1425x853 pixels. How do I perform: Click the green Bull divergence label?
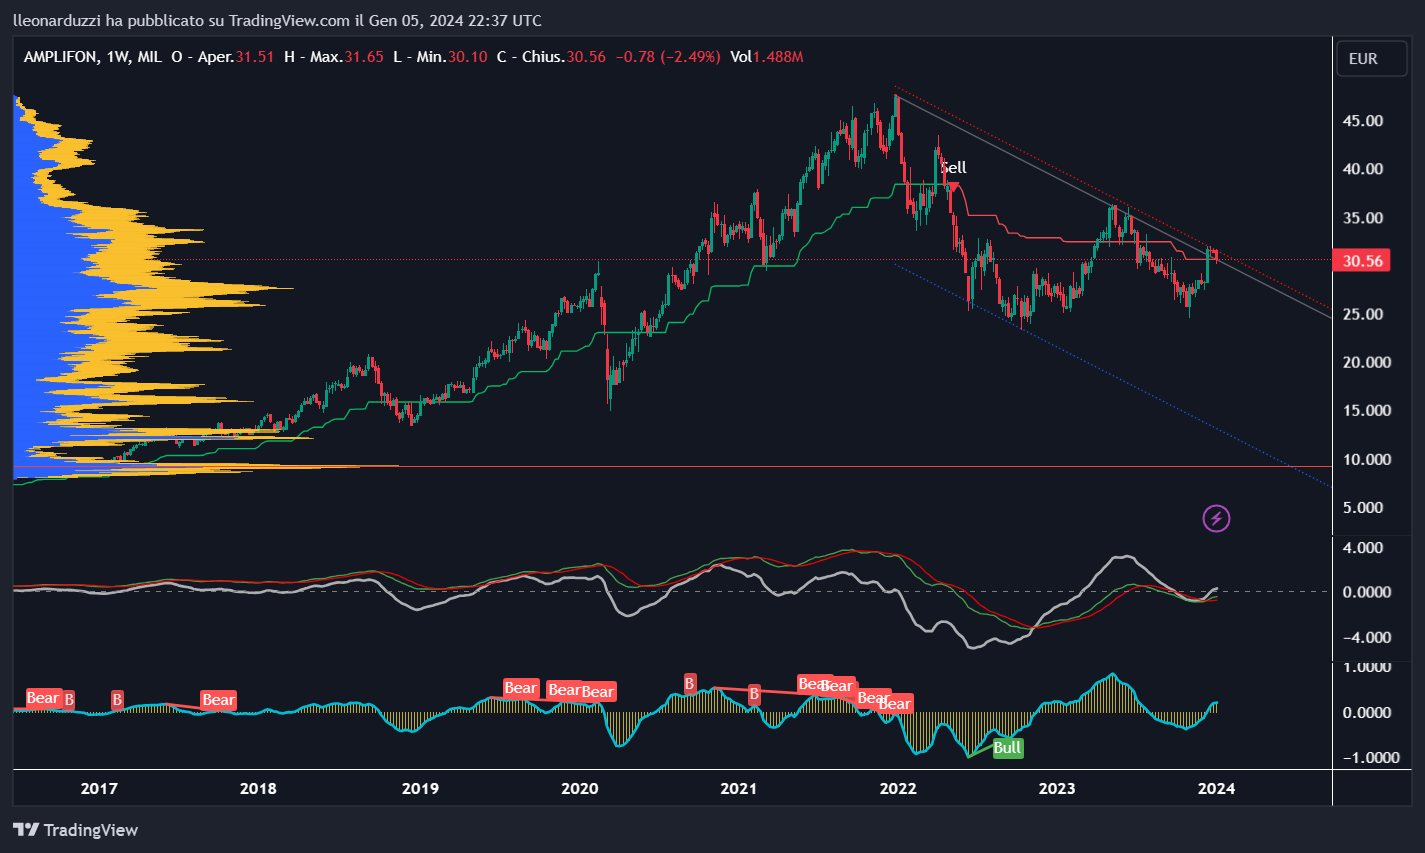coord(1008,748)
